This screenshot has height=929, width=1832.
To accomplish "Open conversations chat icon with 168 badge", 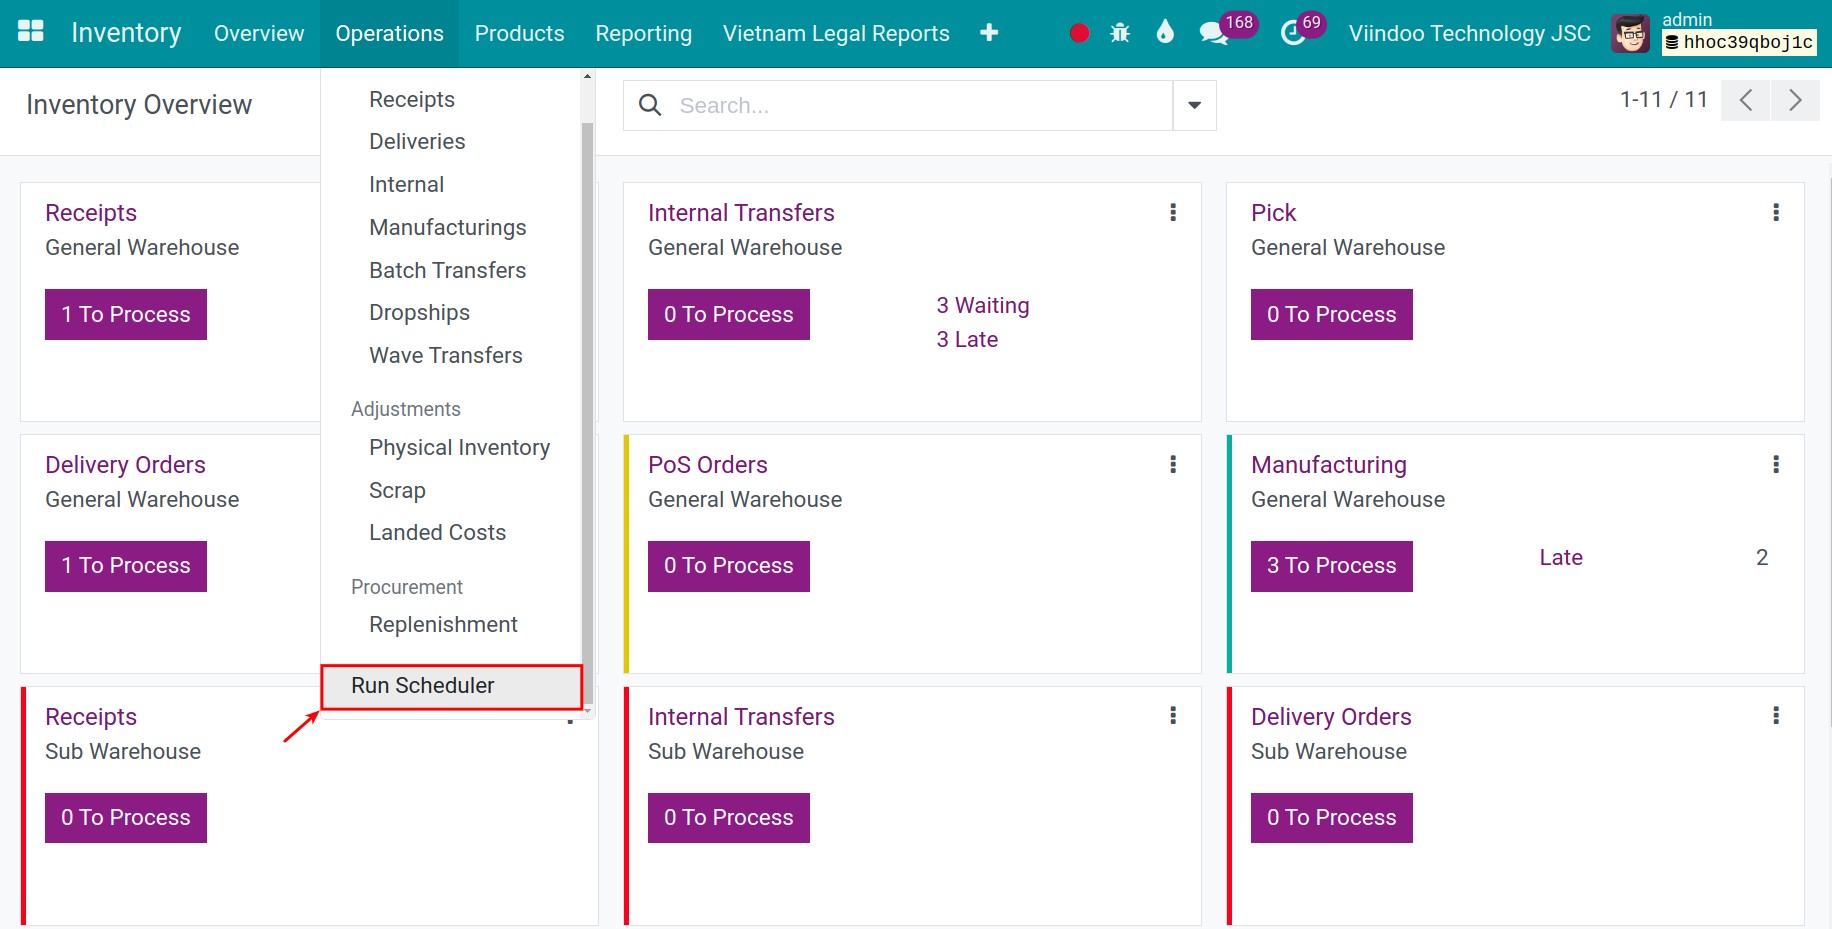I will click(1213, 33).
